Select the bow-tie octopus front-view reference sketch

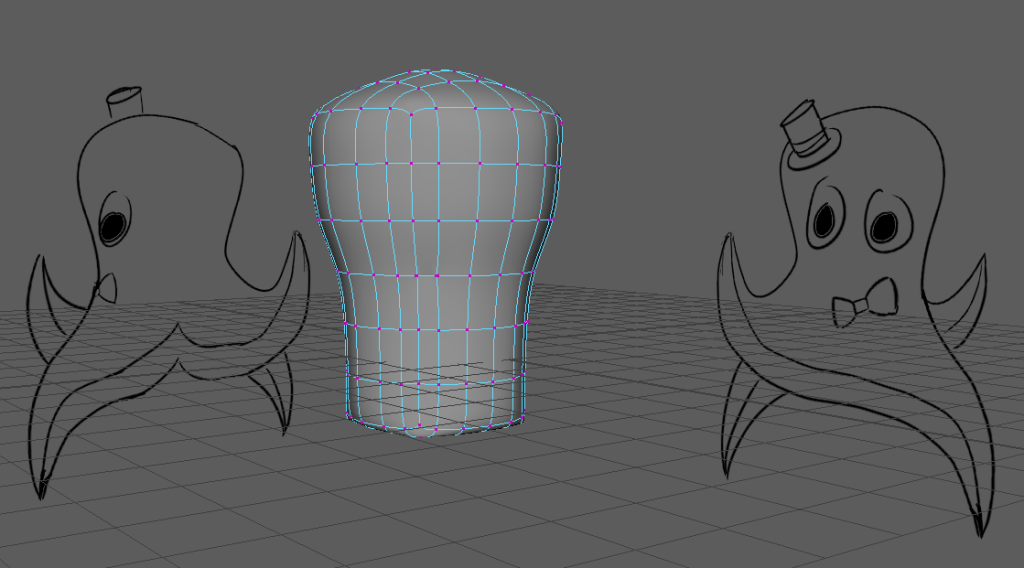click(856, 318)
